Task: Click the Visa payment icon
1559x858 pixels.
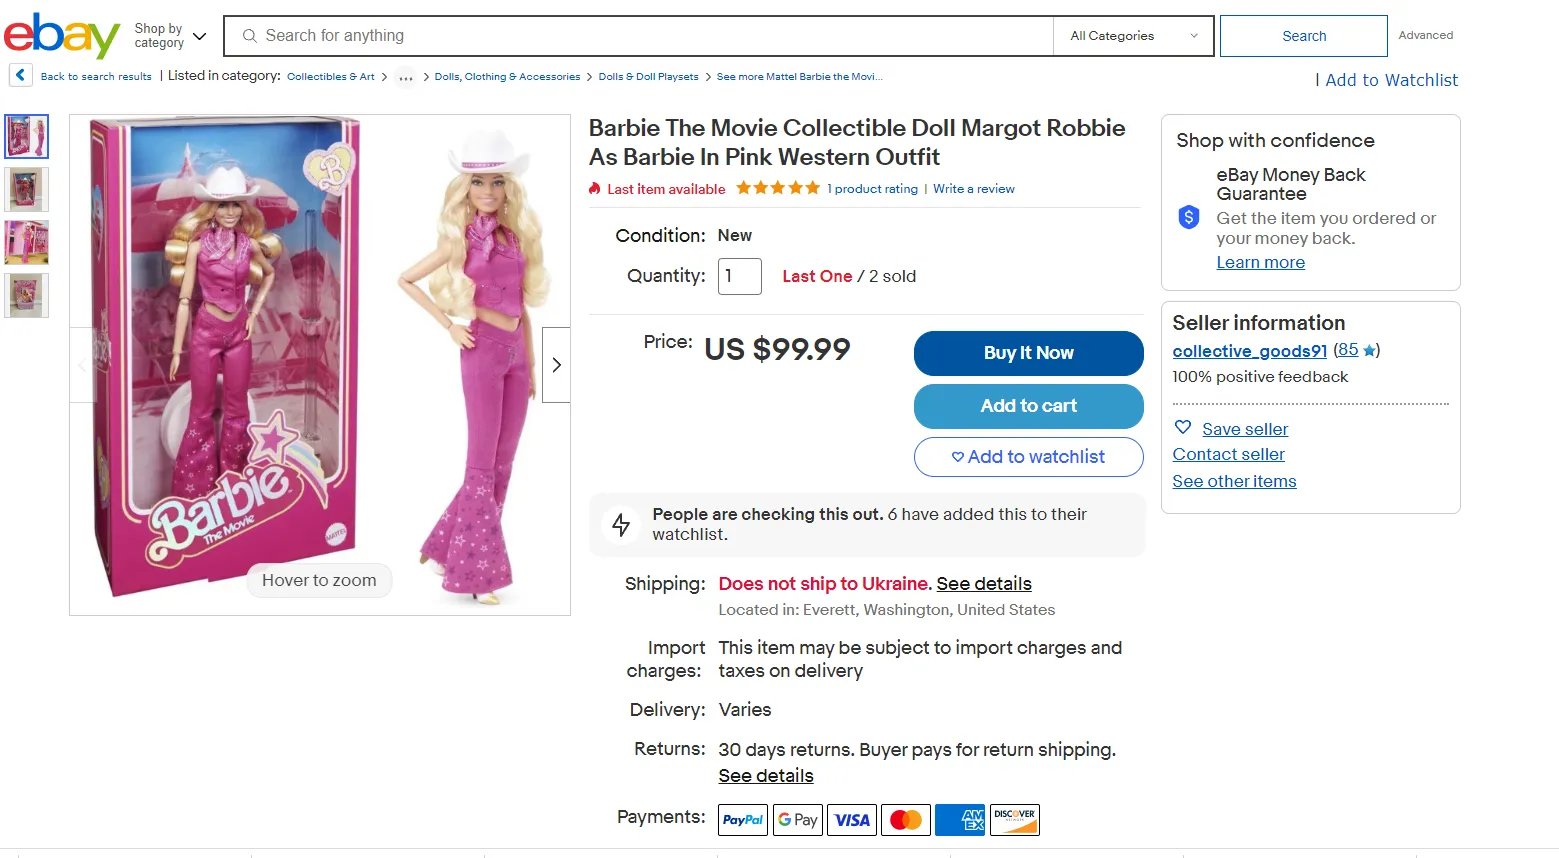Action: 852,820
